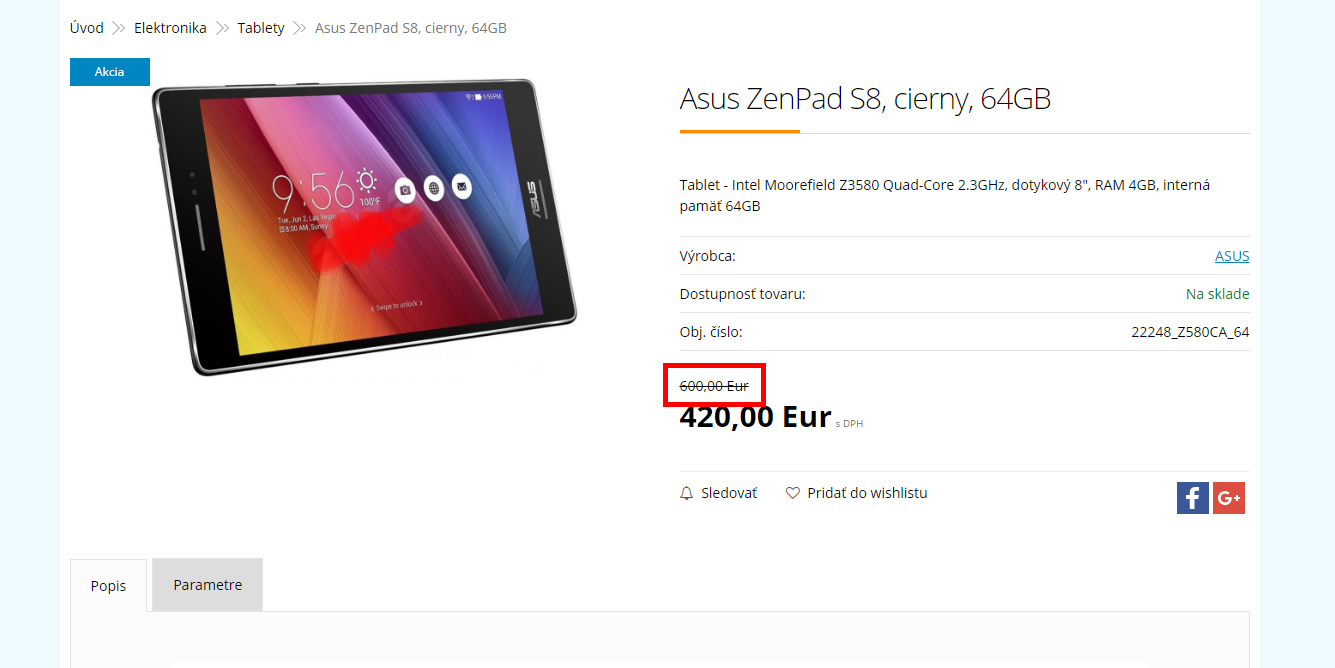Open the Tablety breadcrumb category
The width and height of the screenshot is (1335, 668).
[261, 28]
